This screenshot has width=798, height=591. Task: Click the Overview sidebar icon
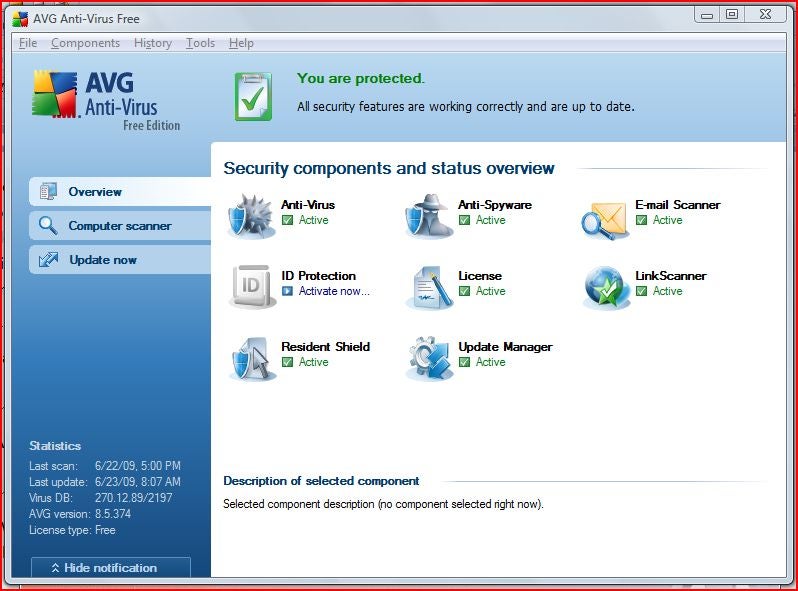(x=48, y=191)
